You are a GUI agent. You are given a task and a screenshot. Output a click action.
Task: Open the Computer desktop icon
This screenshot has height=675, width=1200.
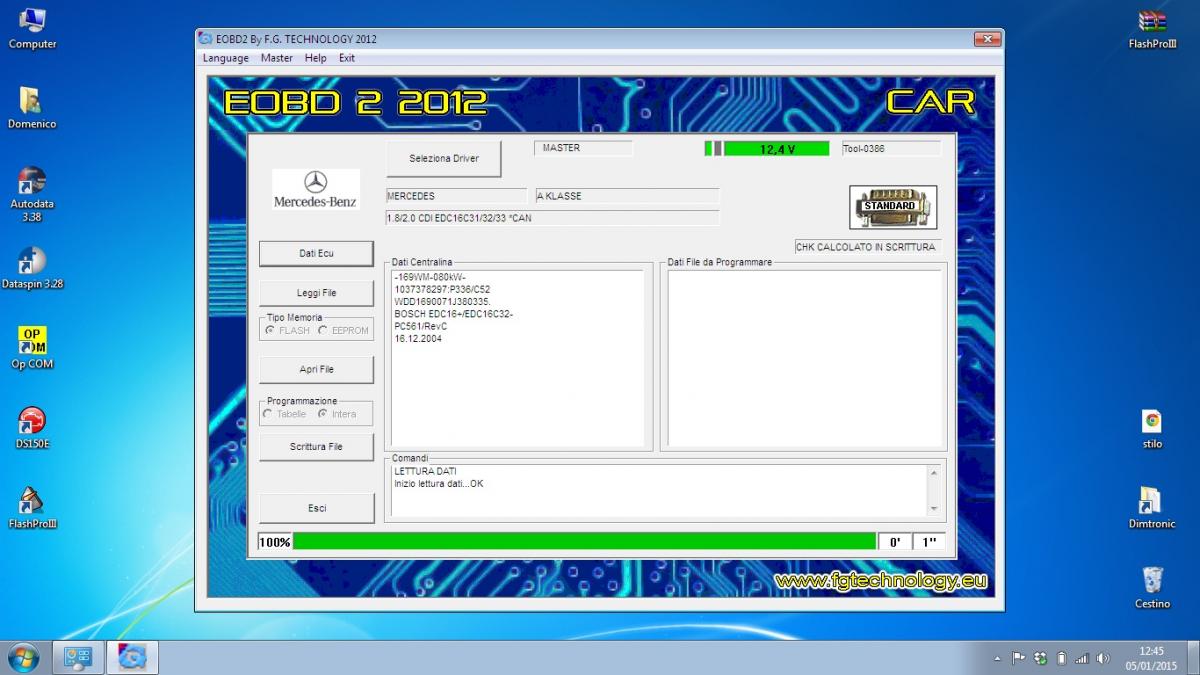pyautogui.click(x=32, y=27)
